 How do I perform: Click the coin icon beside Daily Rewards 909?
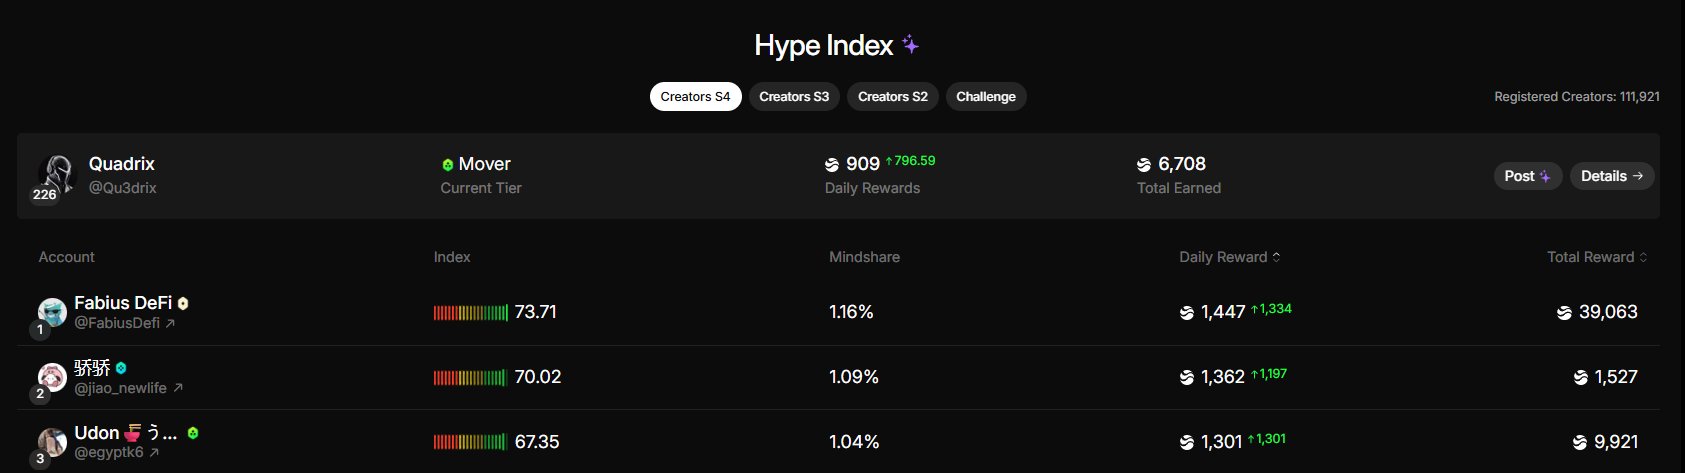[x=832, y=165]
